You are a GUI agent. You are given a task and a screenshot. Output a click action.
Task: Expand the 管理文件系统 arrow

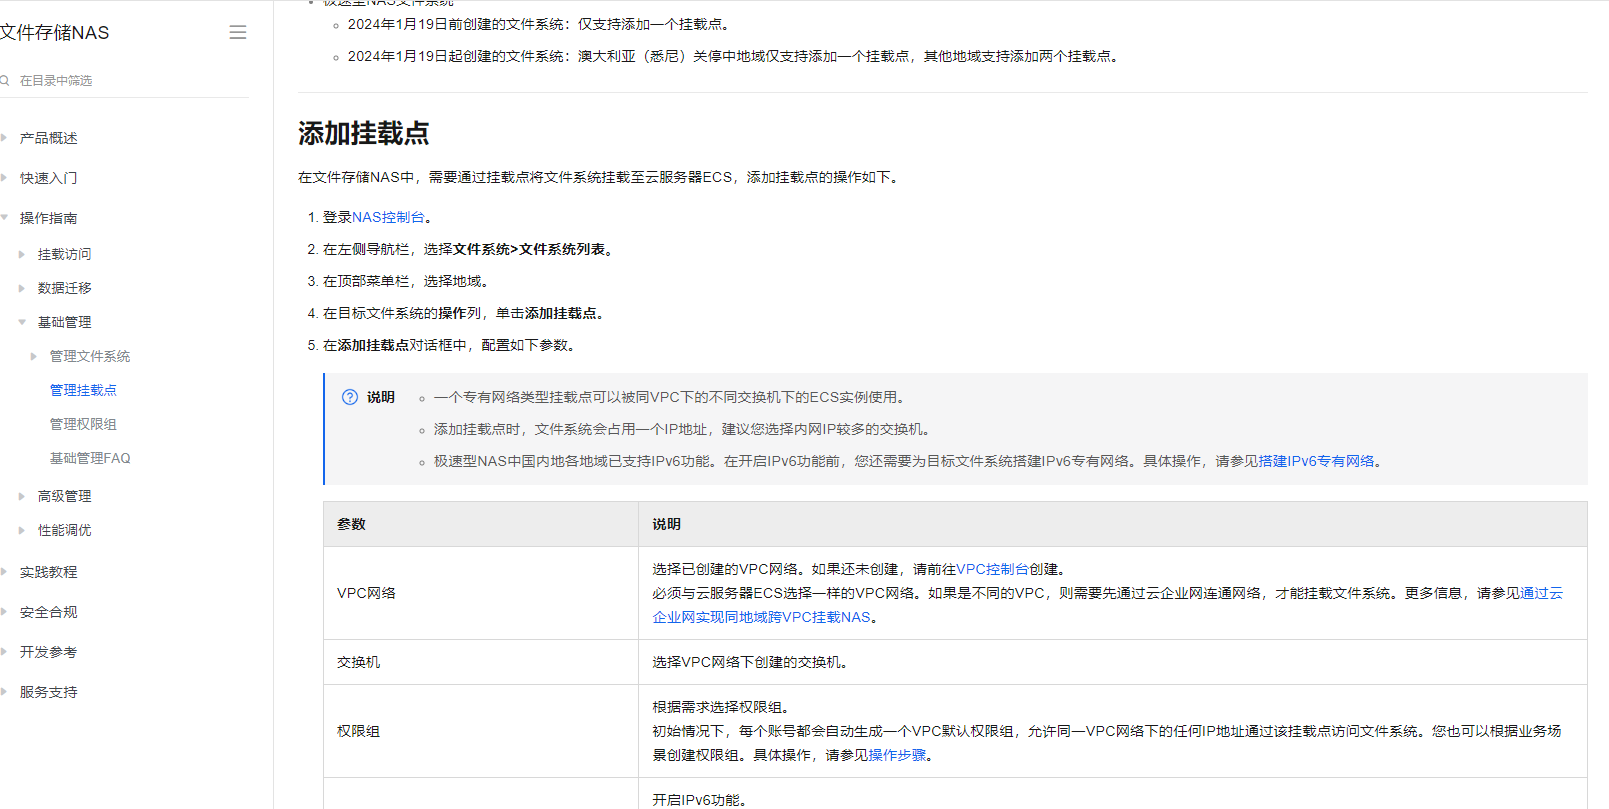pos(34,356)
